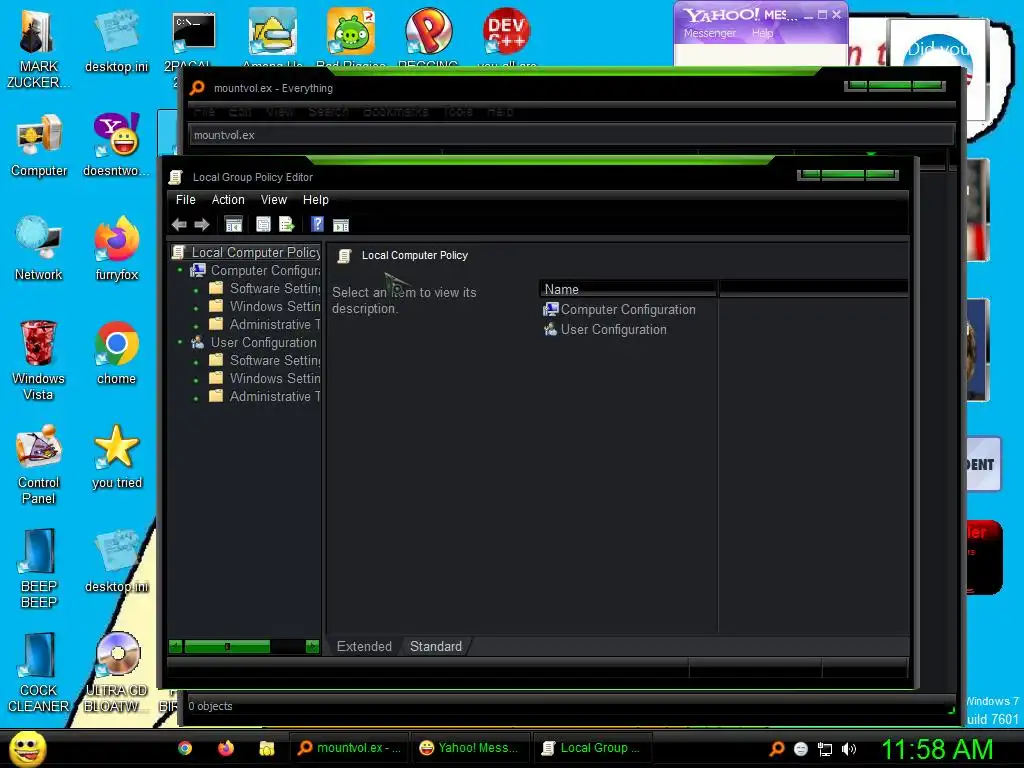This screenshot has width=1024, height=768.
Task: Open Firefox pinned on the taskbar
Action: click(226, 748)
